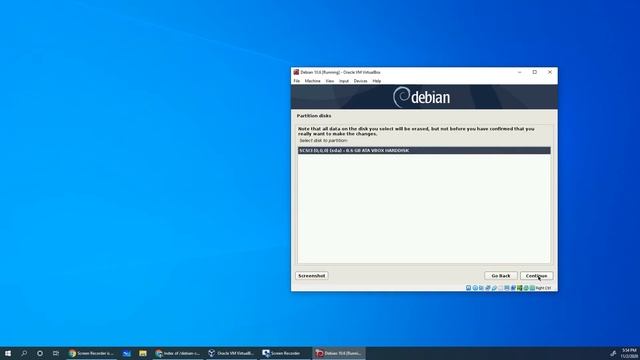Open the Help menu
Image resolution: width=640 pixels, height=360 pixels.
click(x=377, y=81)
